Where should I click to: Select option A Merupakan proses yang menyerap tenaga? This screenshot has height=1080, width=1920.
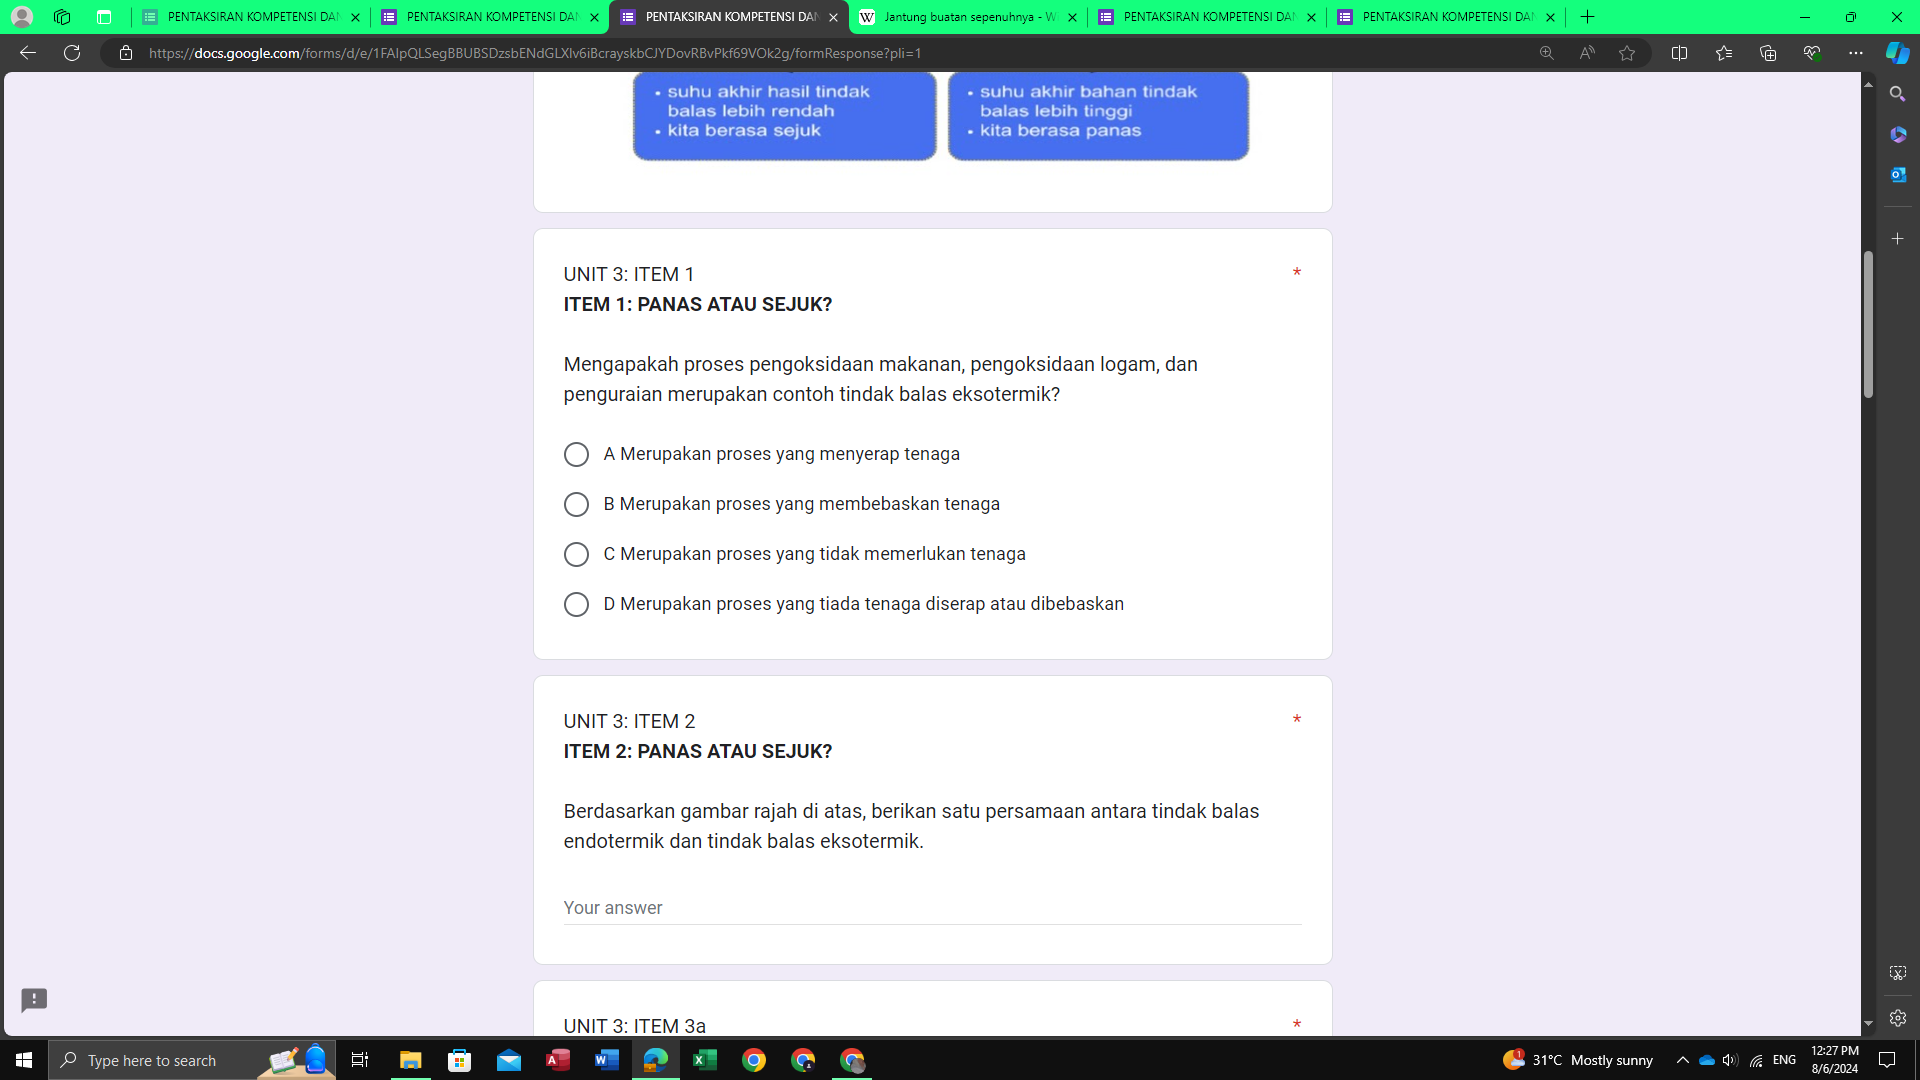tap(576, 454)
